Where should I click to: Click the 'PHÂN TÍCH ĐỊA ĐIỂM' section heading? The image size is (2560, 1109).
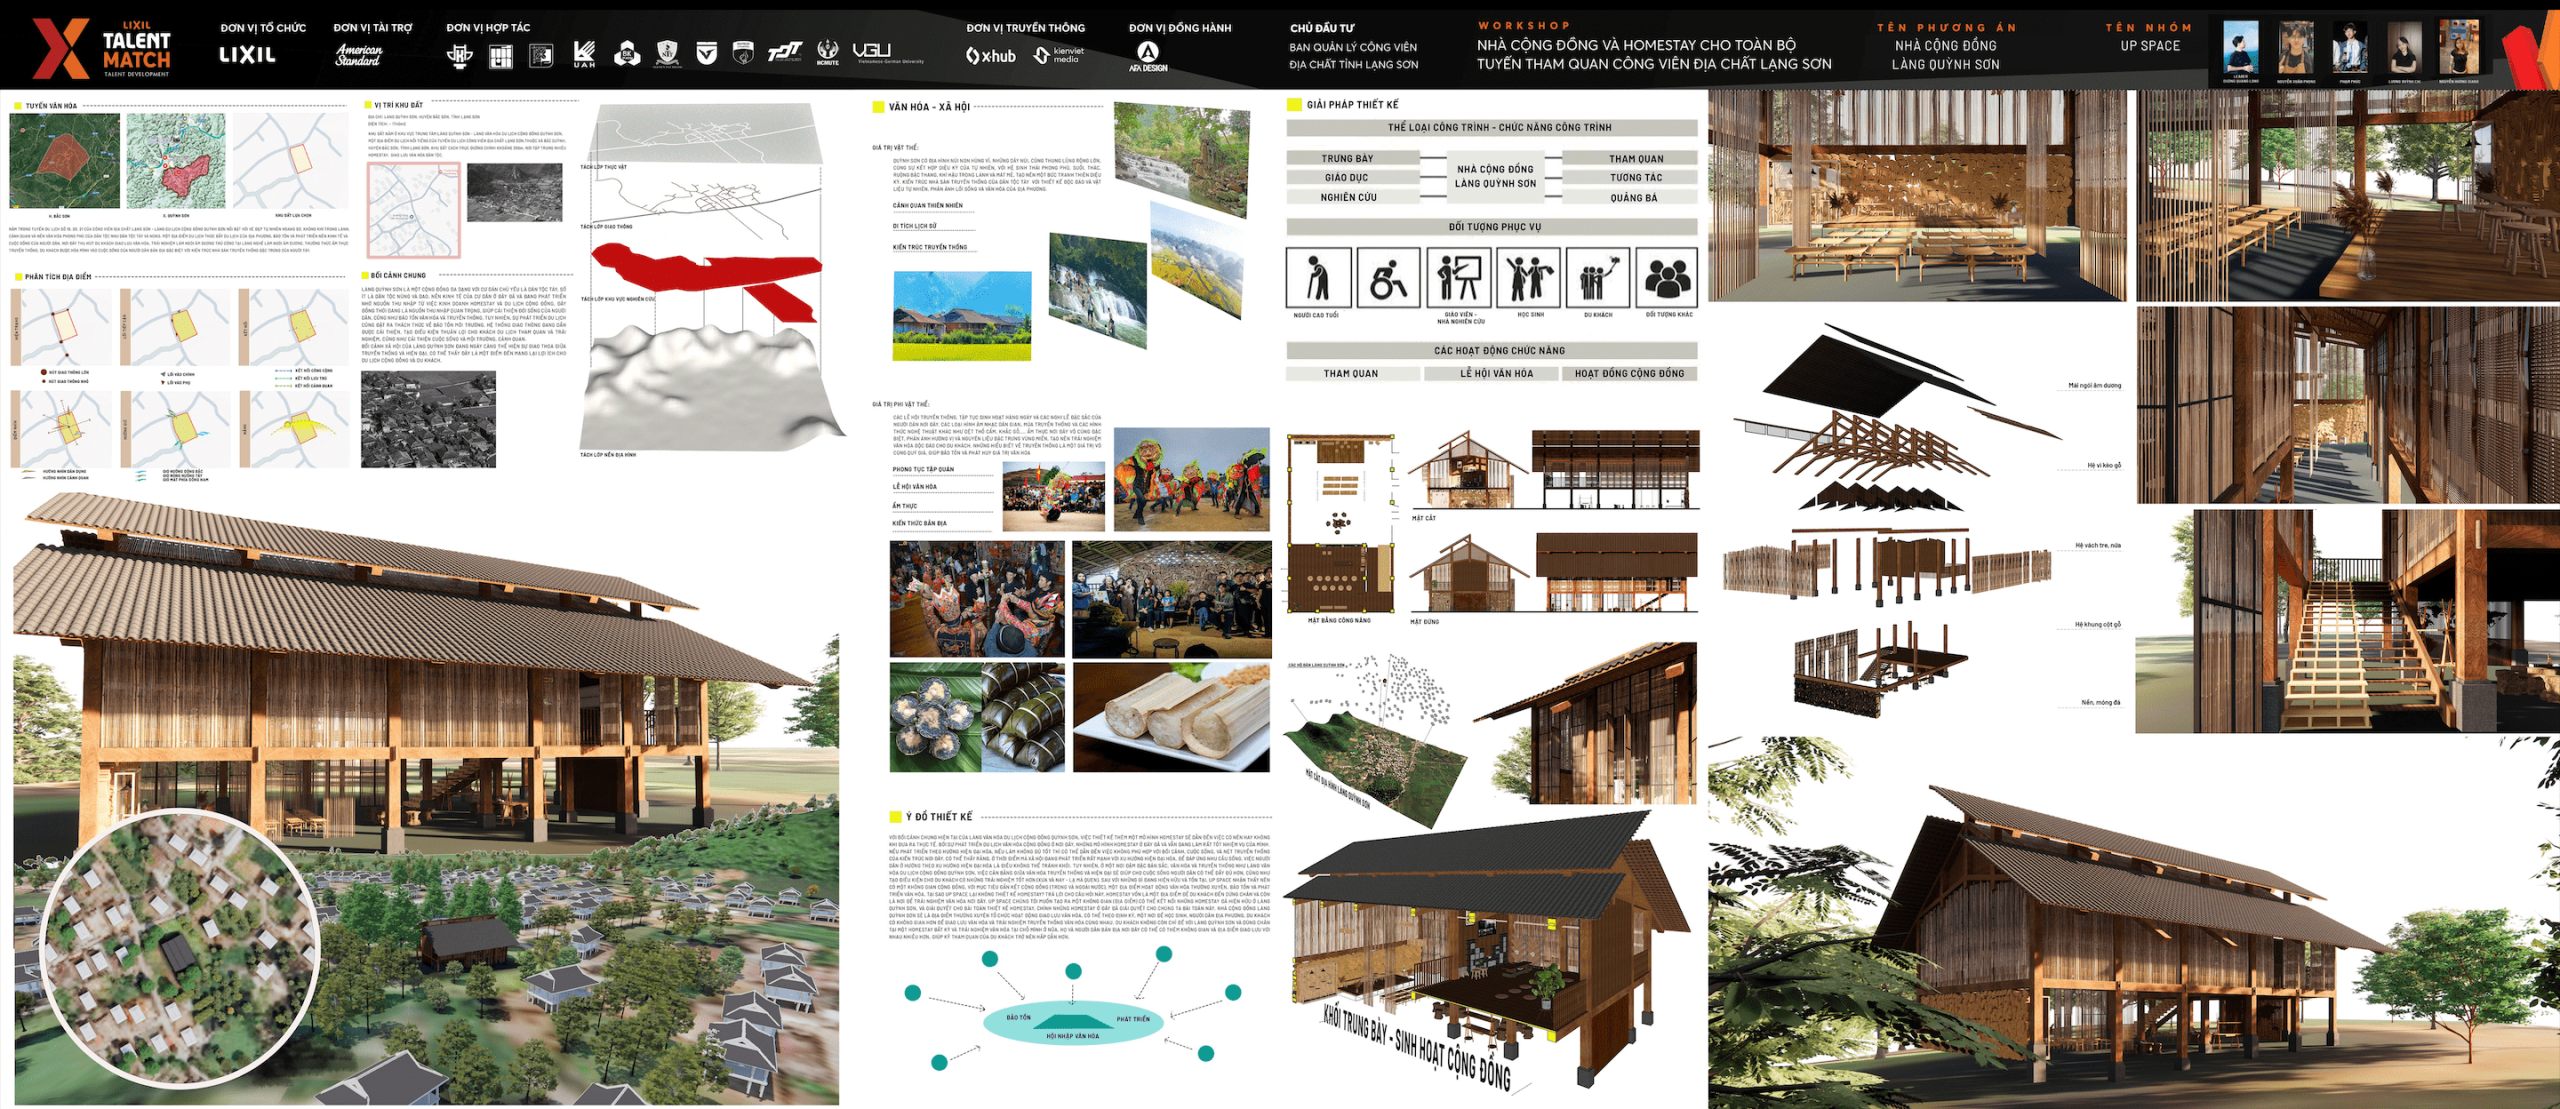click(58, 277)
